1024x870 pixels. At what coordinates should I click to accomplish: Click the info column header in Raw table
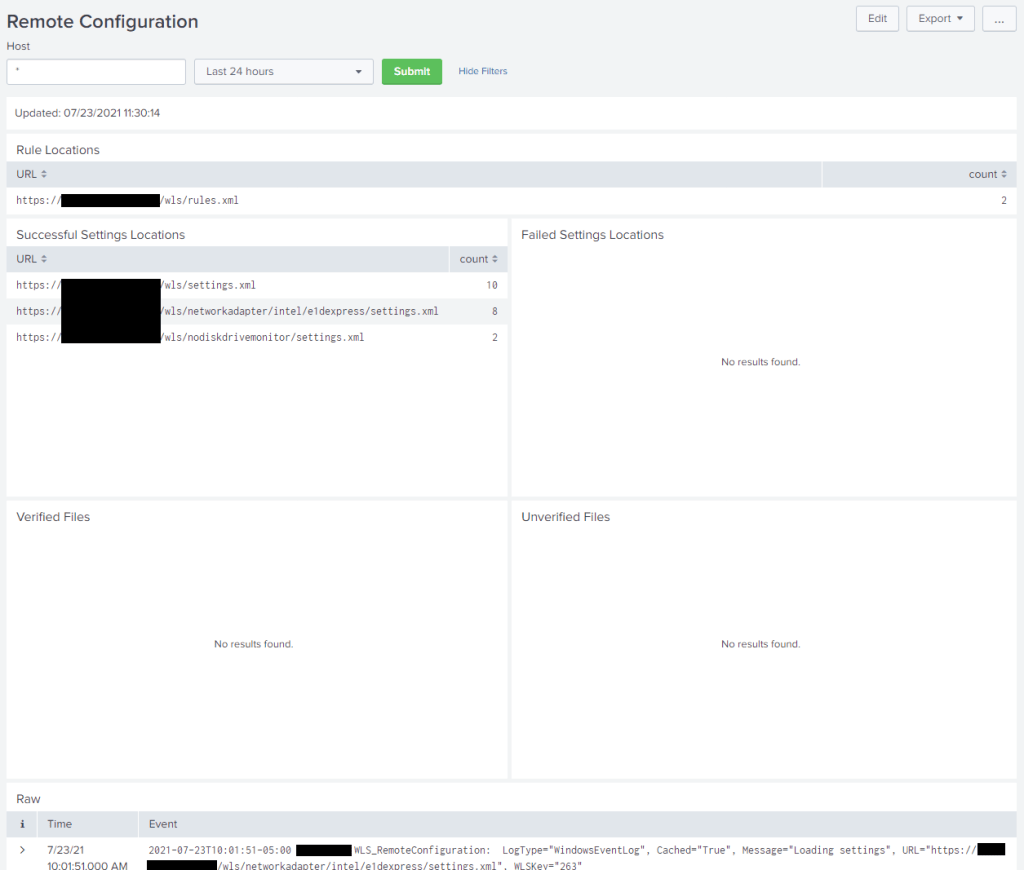(x=23, y=824)
